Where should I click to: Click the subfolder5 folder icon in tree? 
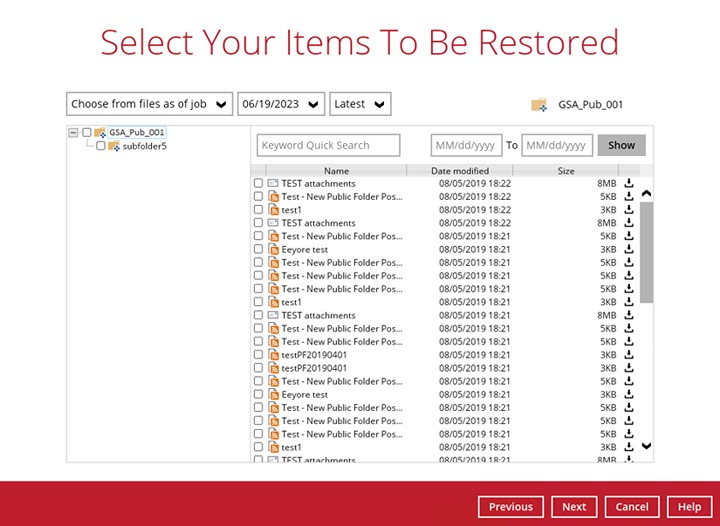coord(114,146)
